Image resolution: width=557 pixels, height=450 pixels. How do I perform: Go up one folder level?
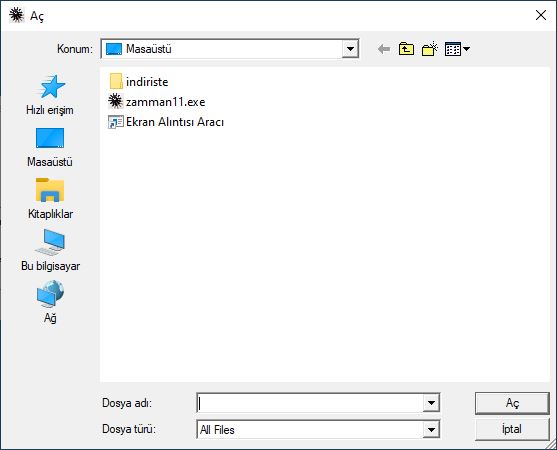point(406,49)
